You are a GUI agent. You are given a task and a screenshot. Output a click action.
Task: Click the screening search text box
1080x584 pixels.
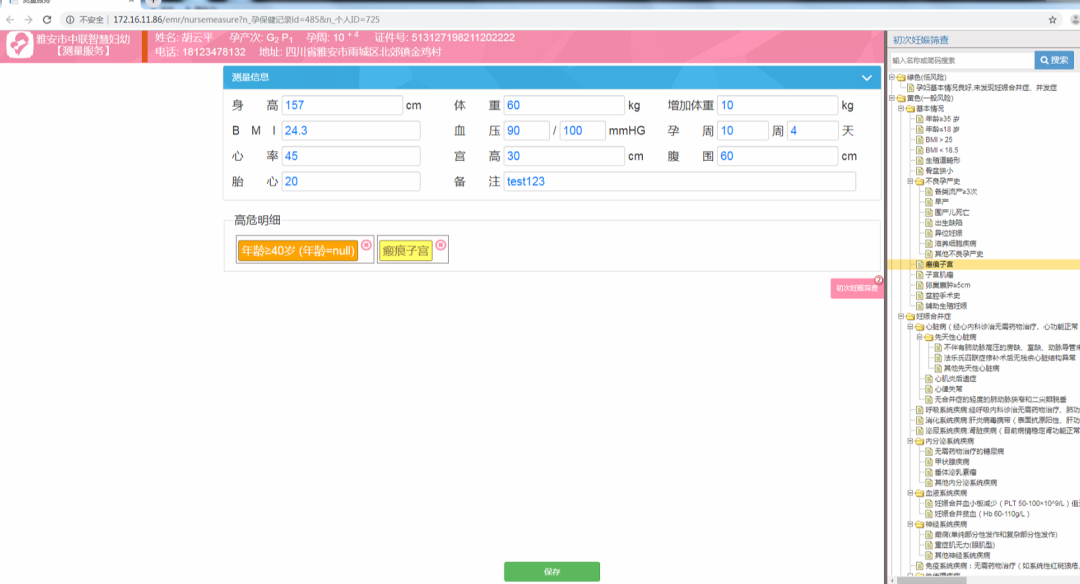tap(960, 60)
